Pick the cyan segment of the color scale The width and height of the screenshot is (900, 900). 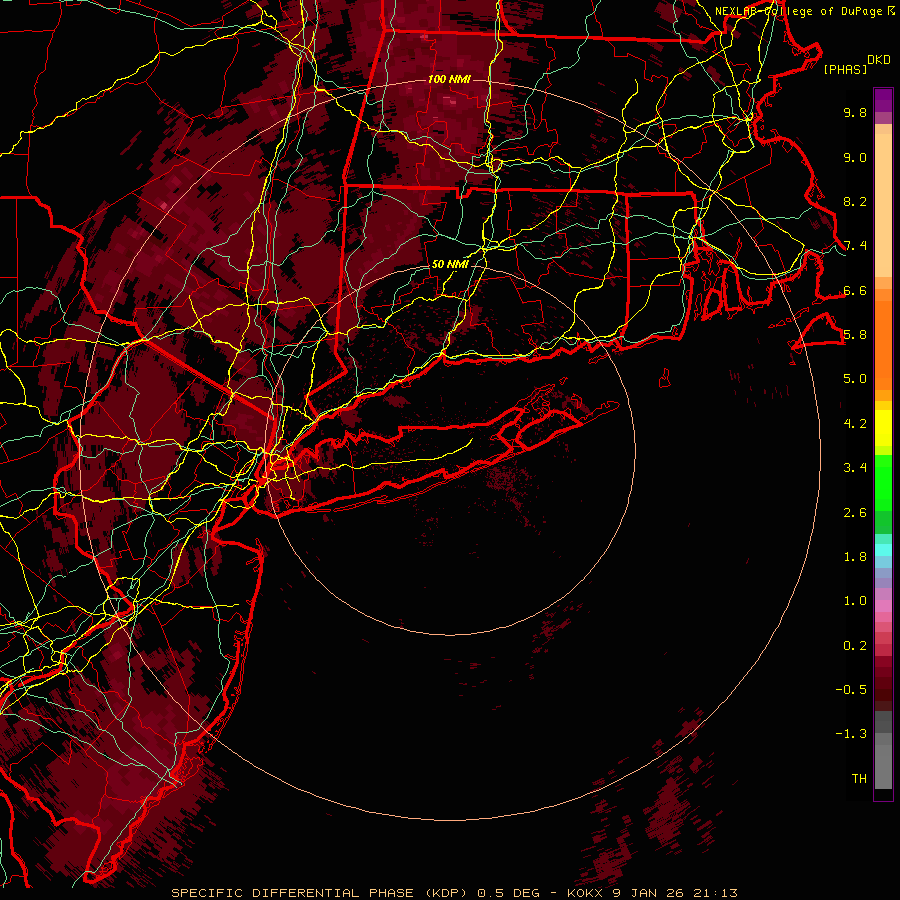click(x=883, y=550)
